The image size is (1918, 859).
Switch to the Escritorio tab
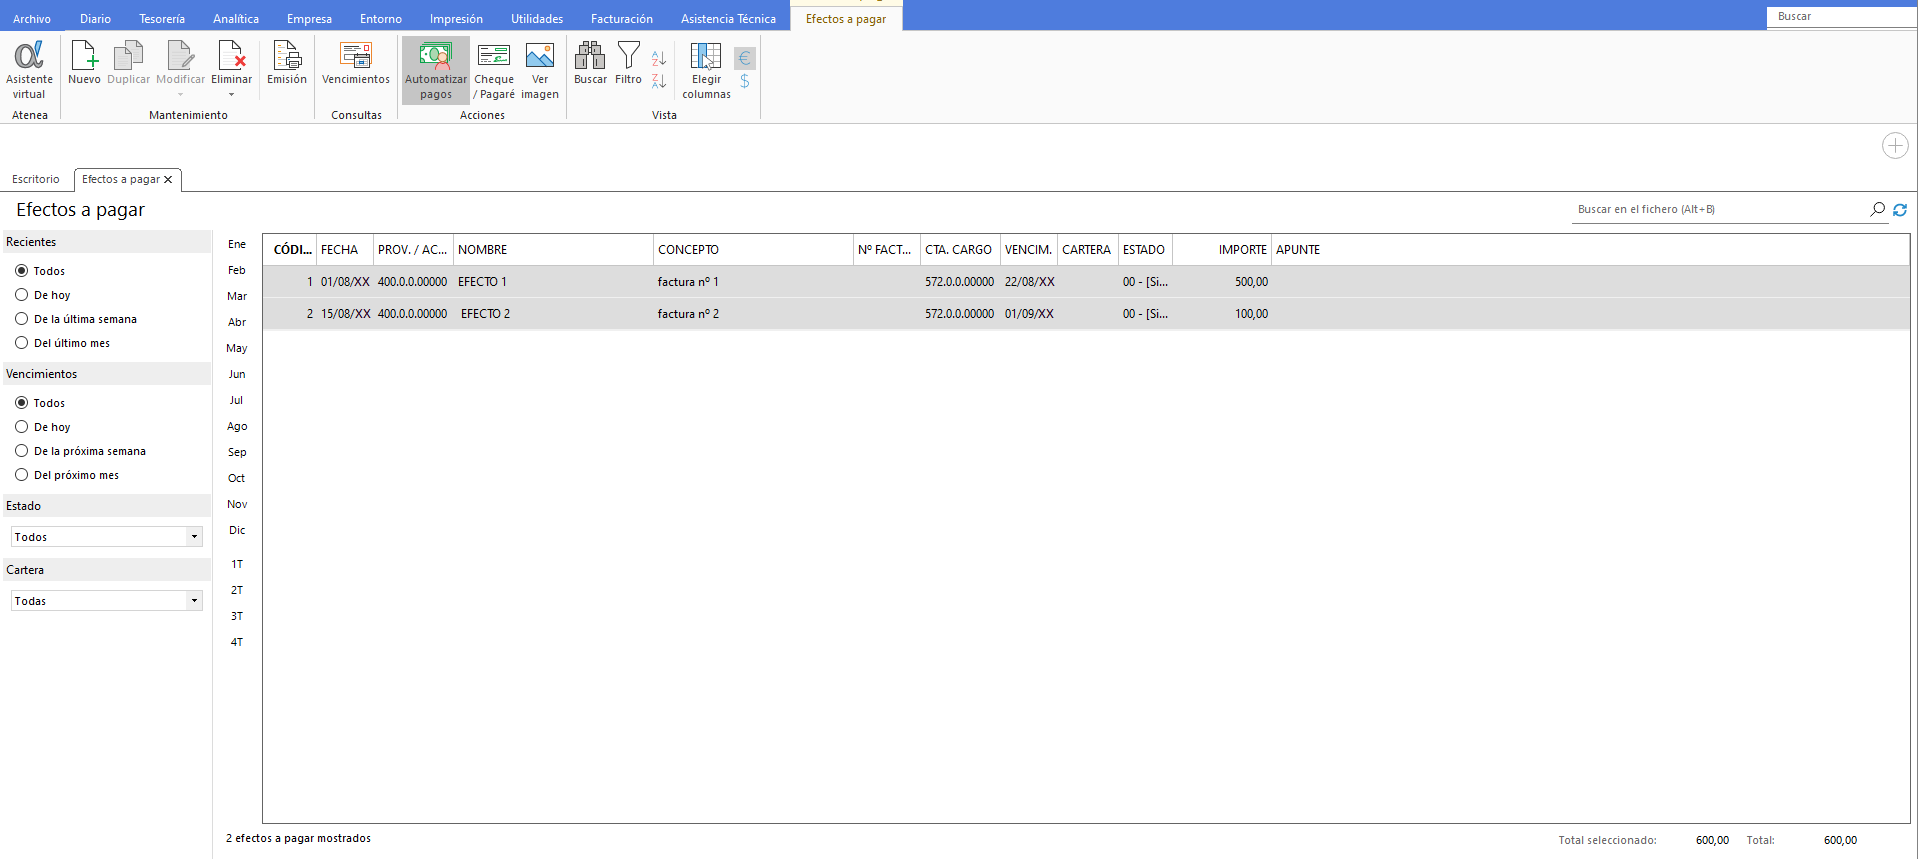pyautogui.click(x=36, y=180)
